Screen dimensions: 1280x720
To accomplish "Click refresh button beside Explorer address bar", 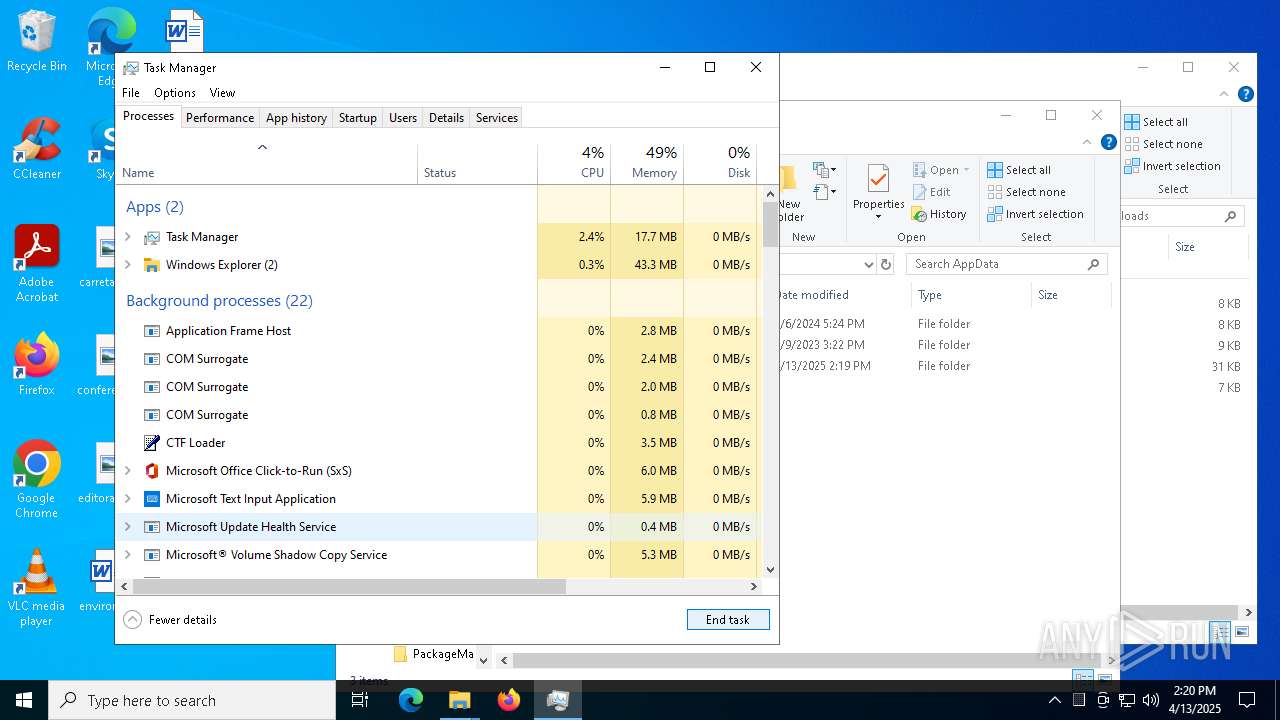I will pos(886,264).
